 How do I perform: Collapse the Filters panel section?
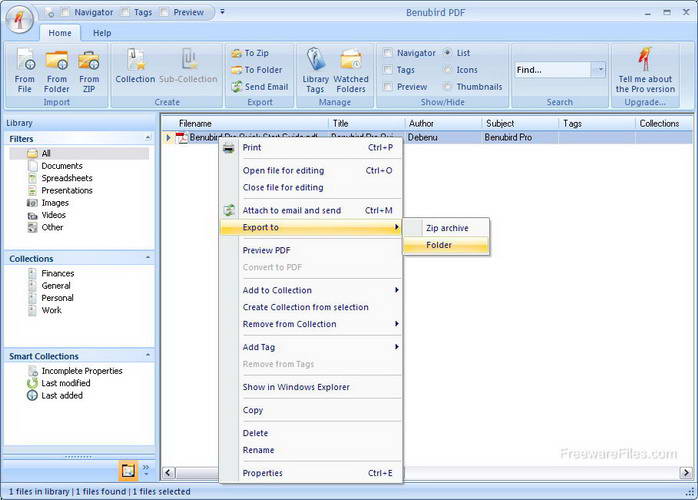[x=148, y=138]
